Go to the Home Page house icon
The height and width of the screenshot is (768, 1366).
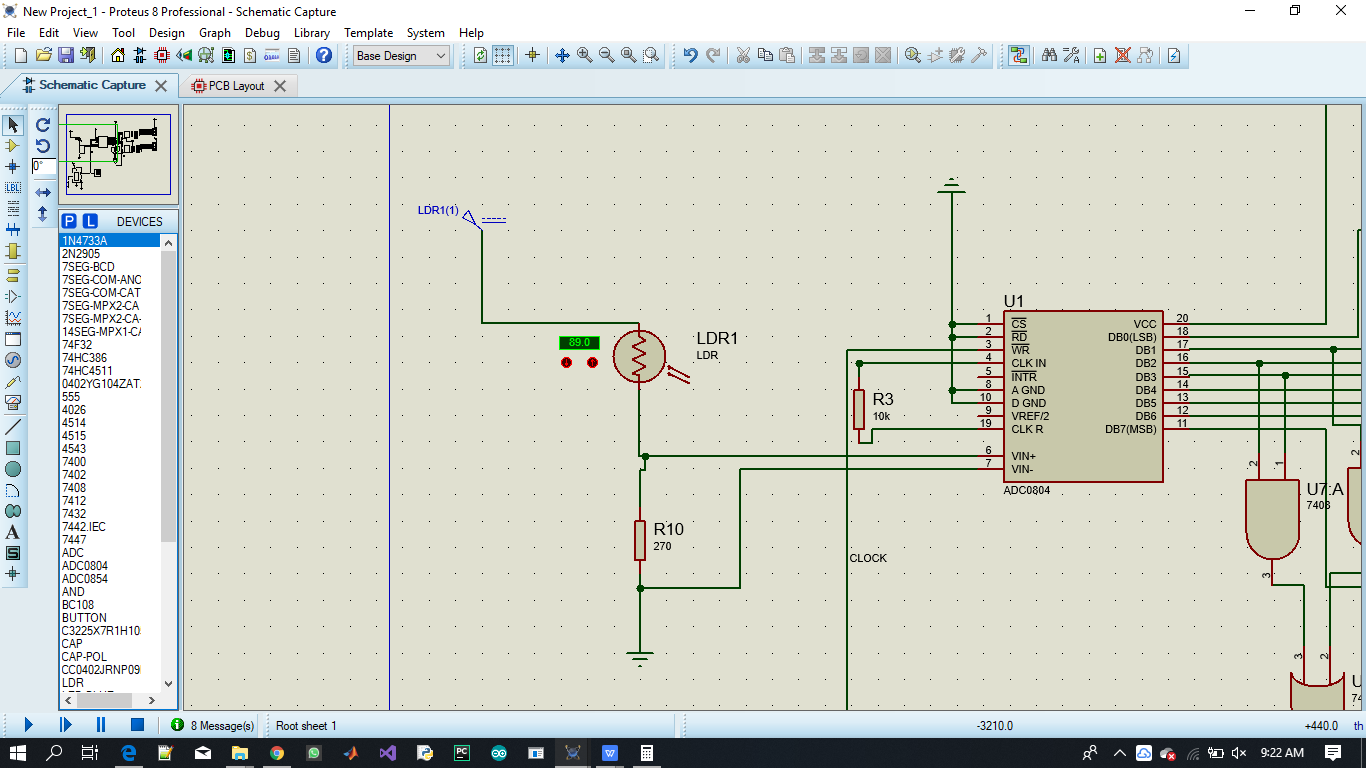click(118, 55)
